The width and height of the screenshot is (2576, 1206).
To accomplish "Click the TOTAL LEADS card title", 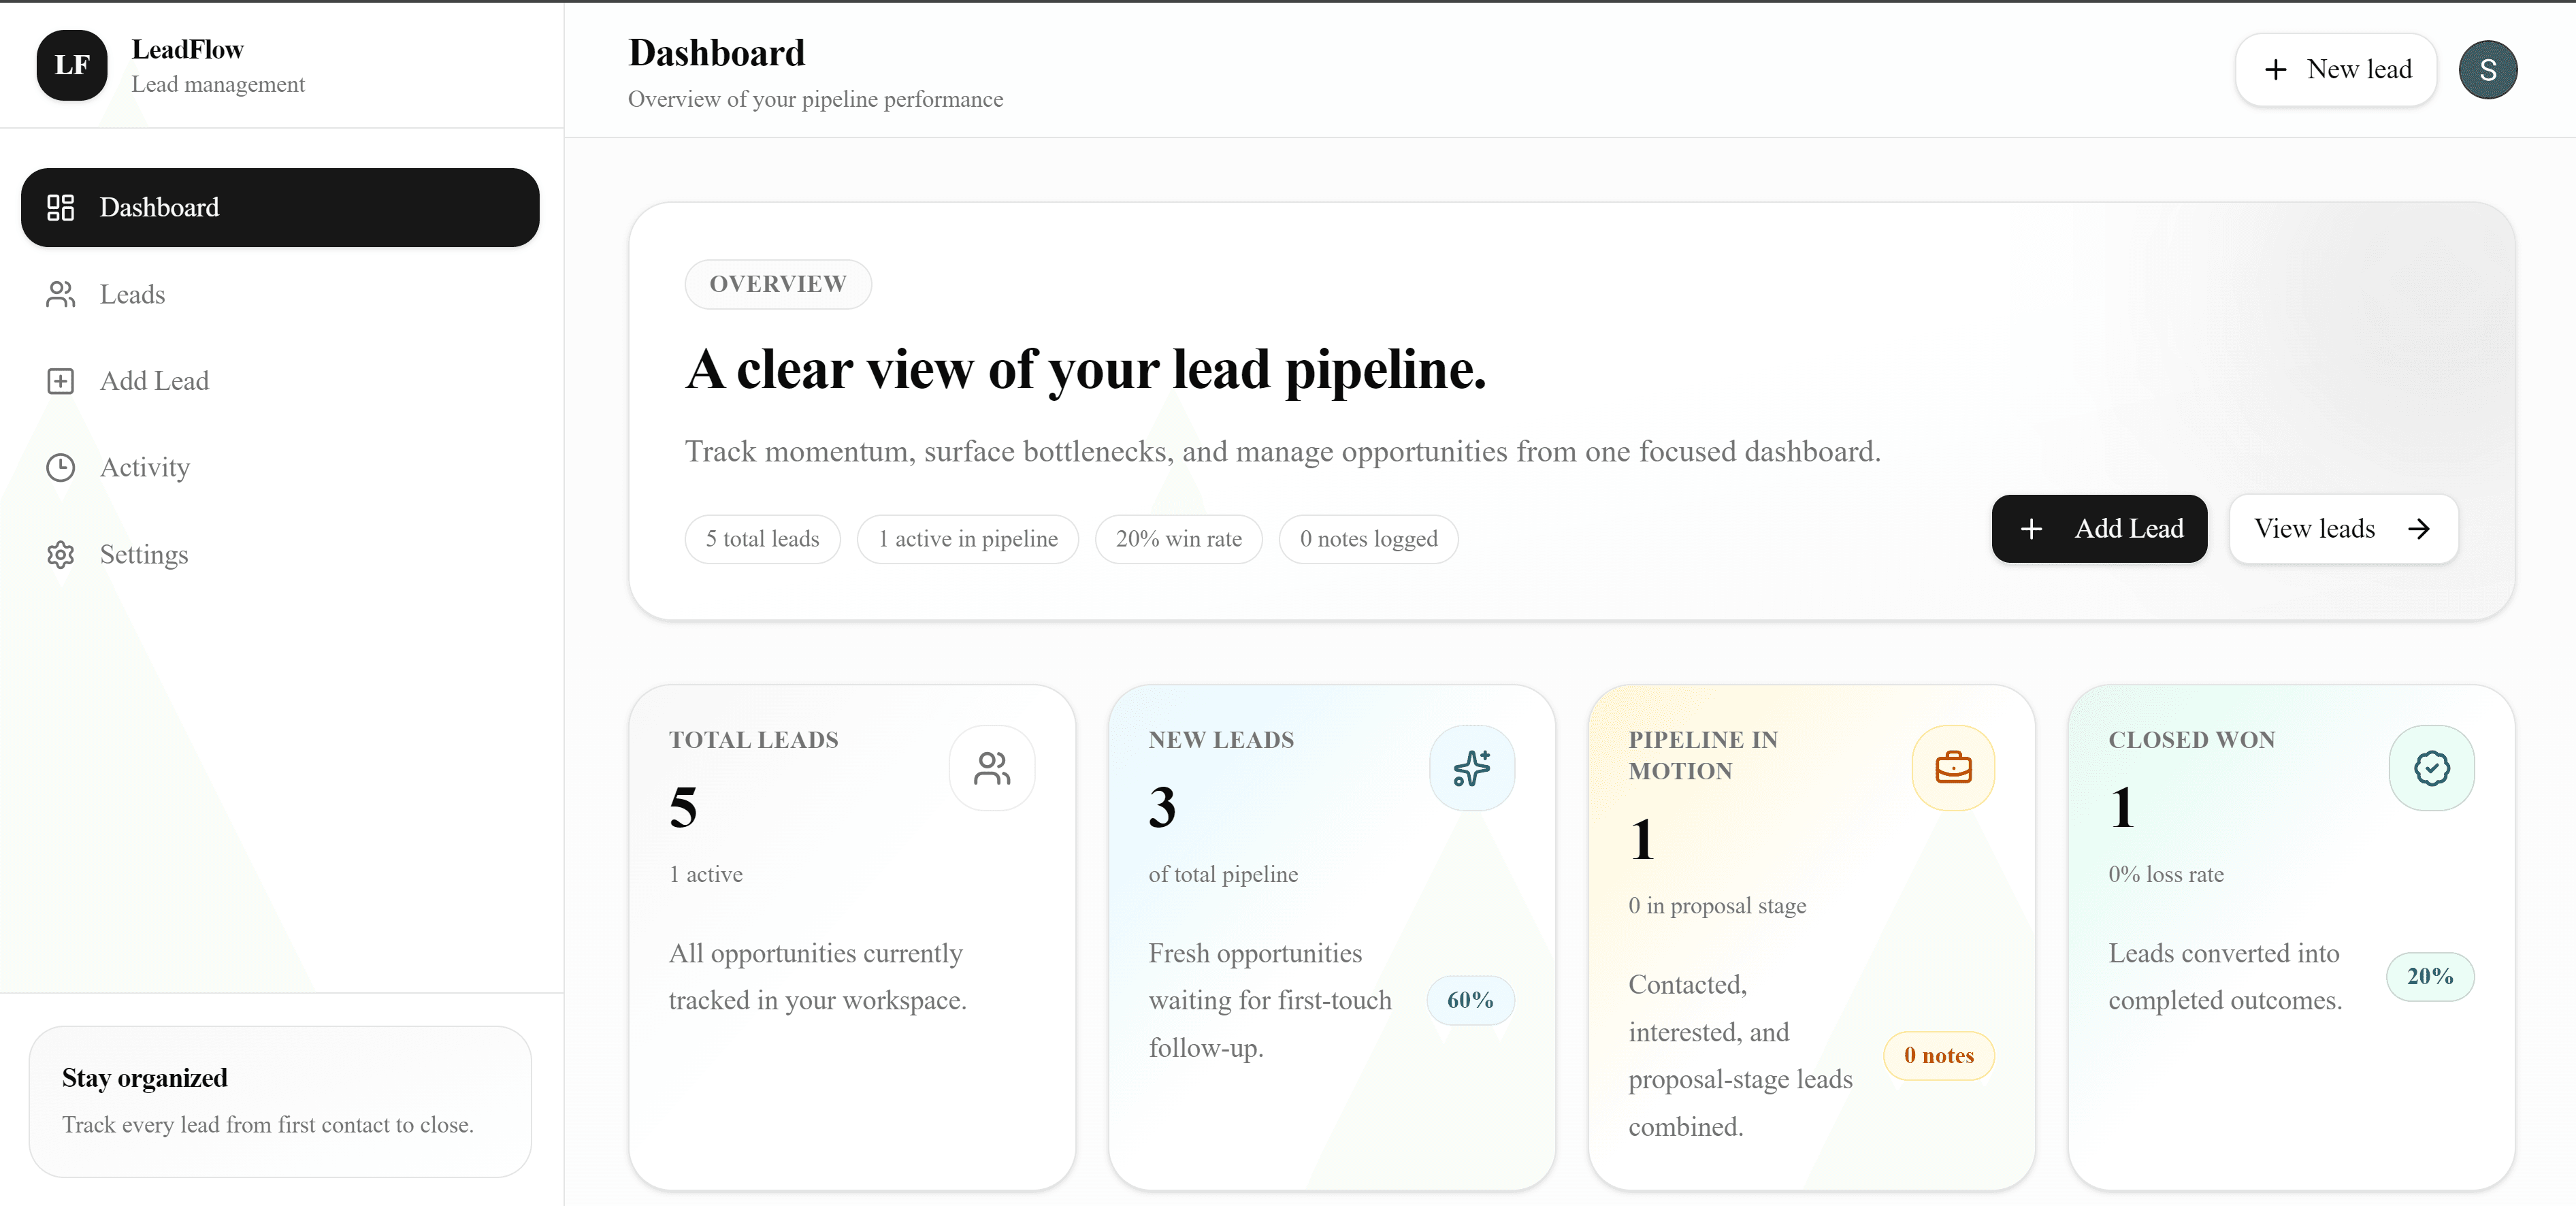I will [754, 740].
